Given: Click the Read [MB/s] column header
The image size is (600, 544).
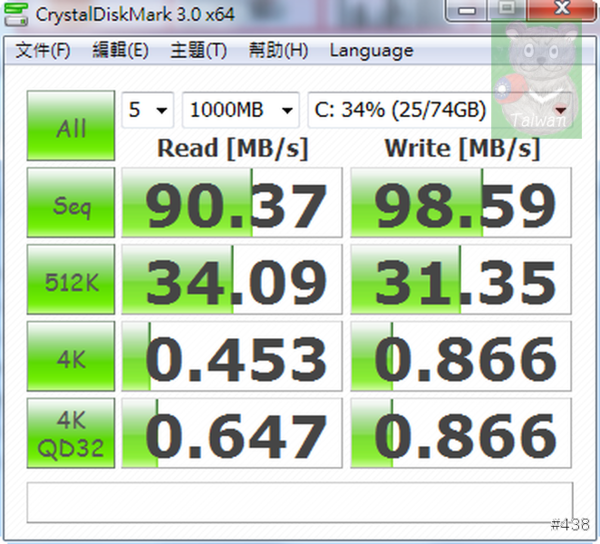Looking at the screenshot, I should point(233,148).
